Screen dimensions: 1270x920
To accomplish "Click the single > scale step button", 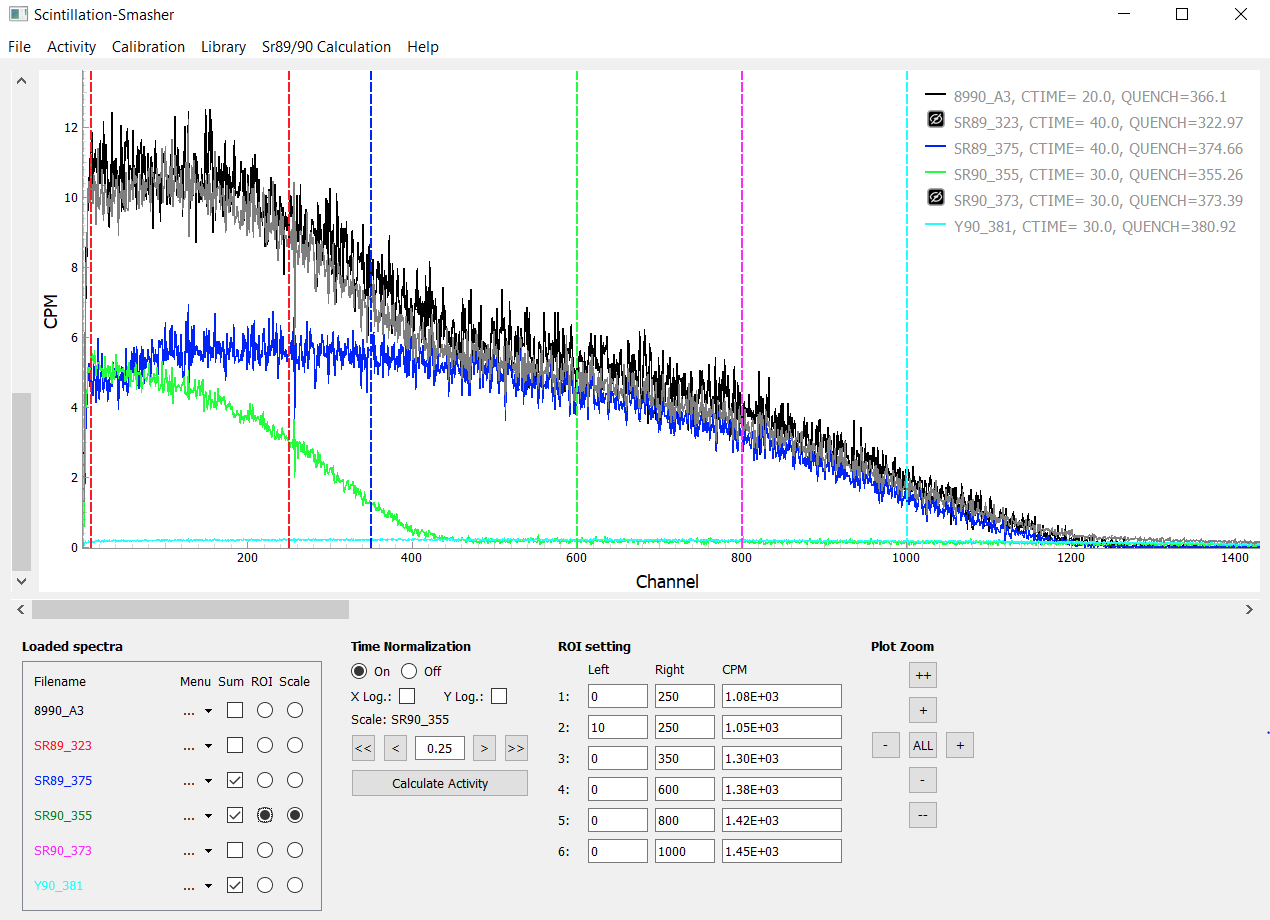I will point(483,749).
